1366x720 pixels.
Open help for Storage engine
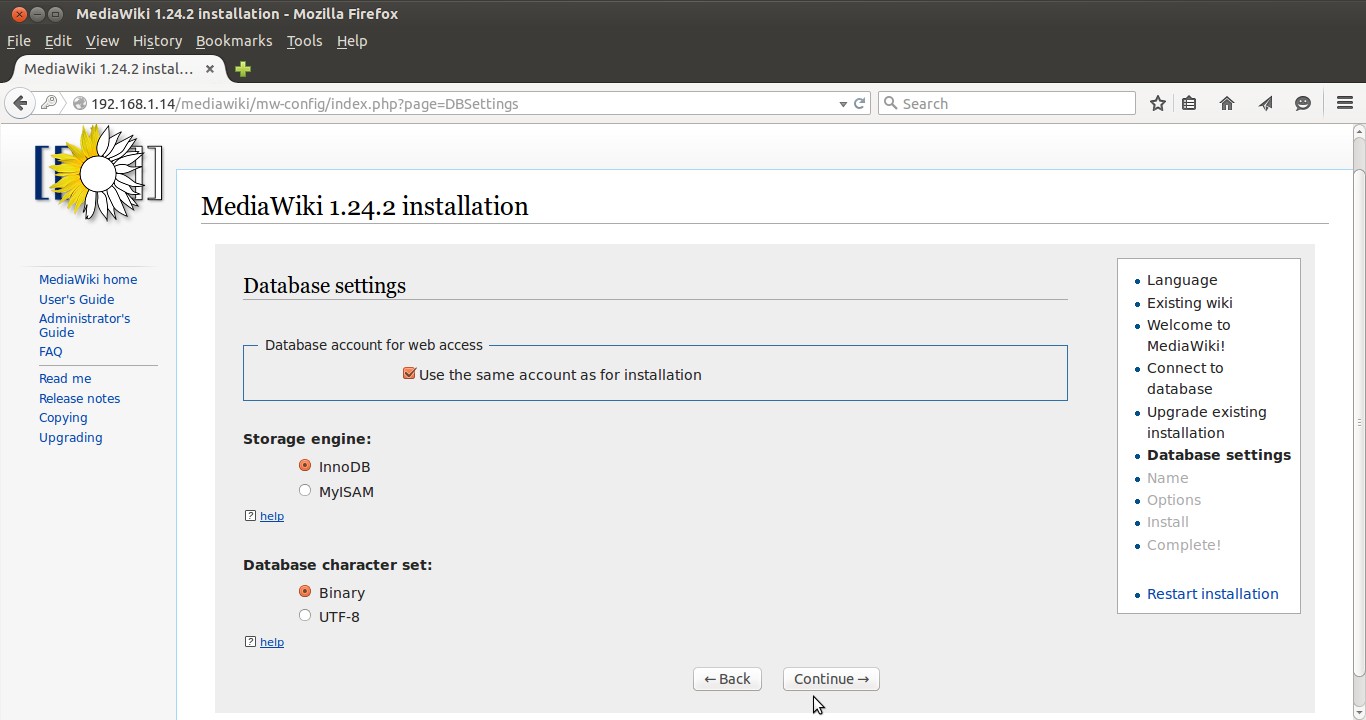click(x=271, y=516)
